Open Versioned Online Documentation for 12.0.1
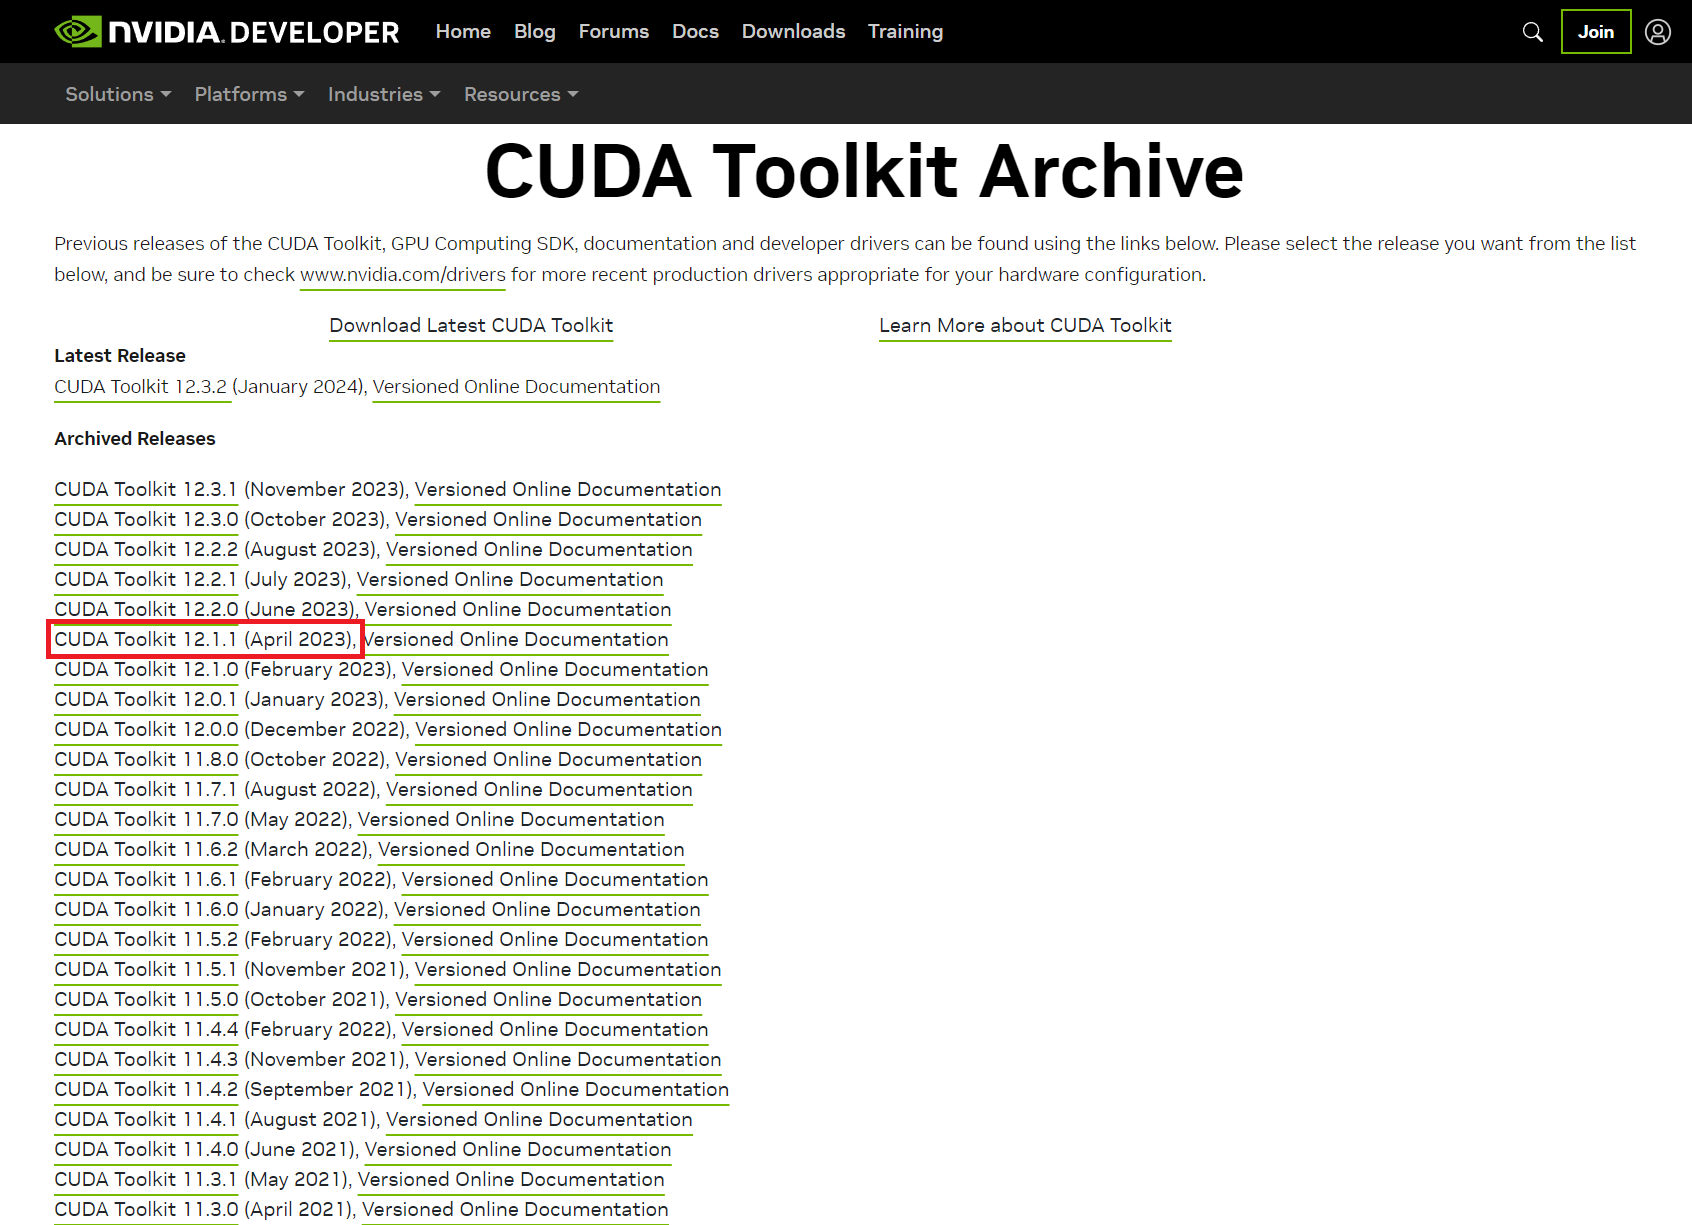 tap(547, 700)
